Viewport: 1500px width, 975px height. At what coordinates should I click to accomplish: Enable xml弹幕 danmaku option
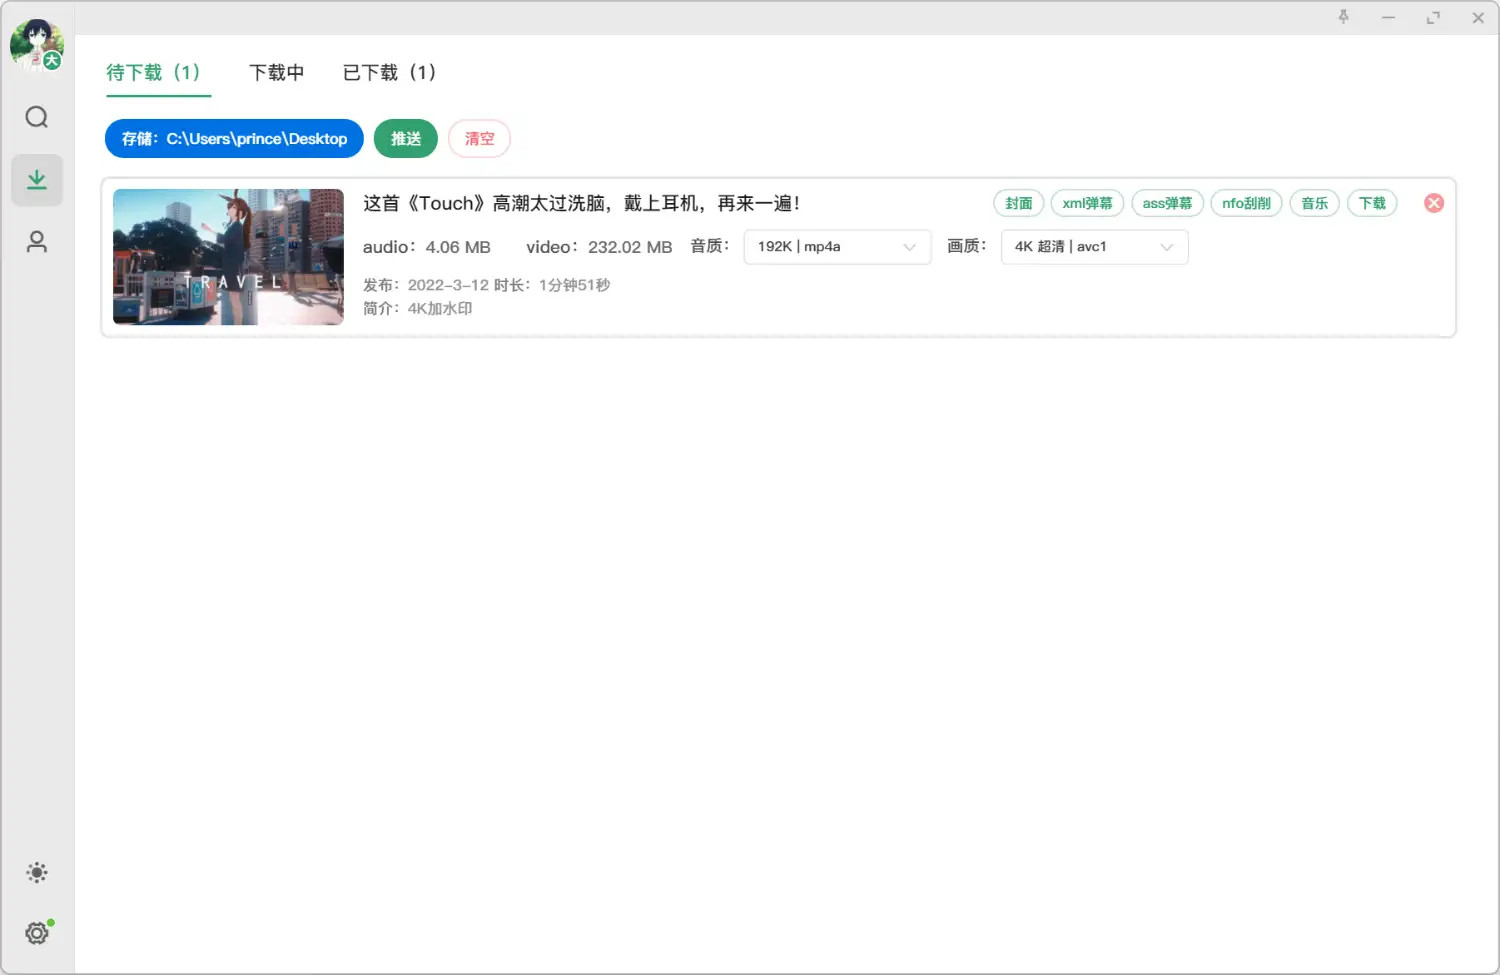(1088, 203)
